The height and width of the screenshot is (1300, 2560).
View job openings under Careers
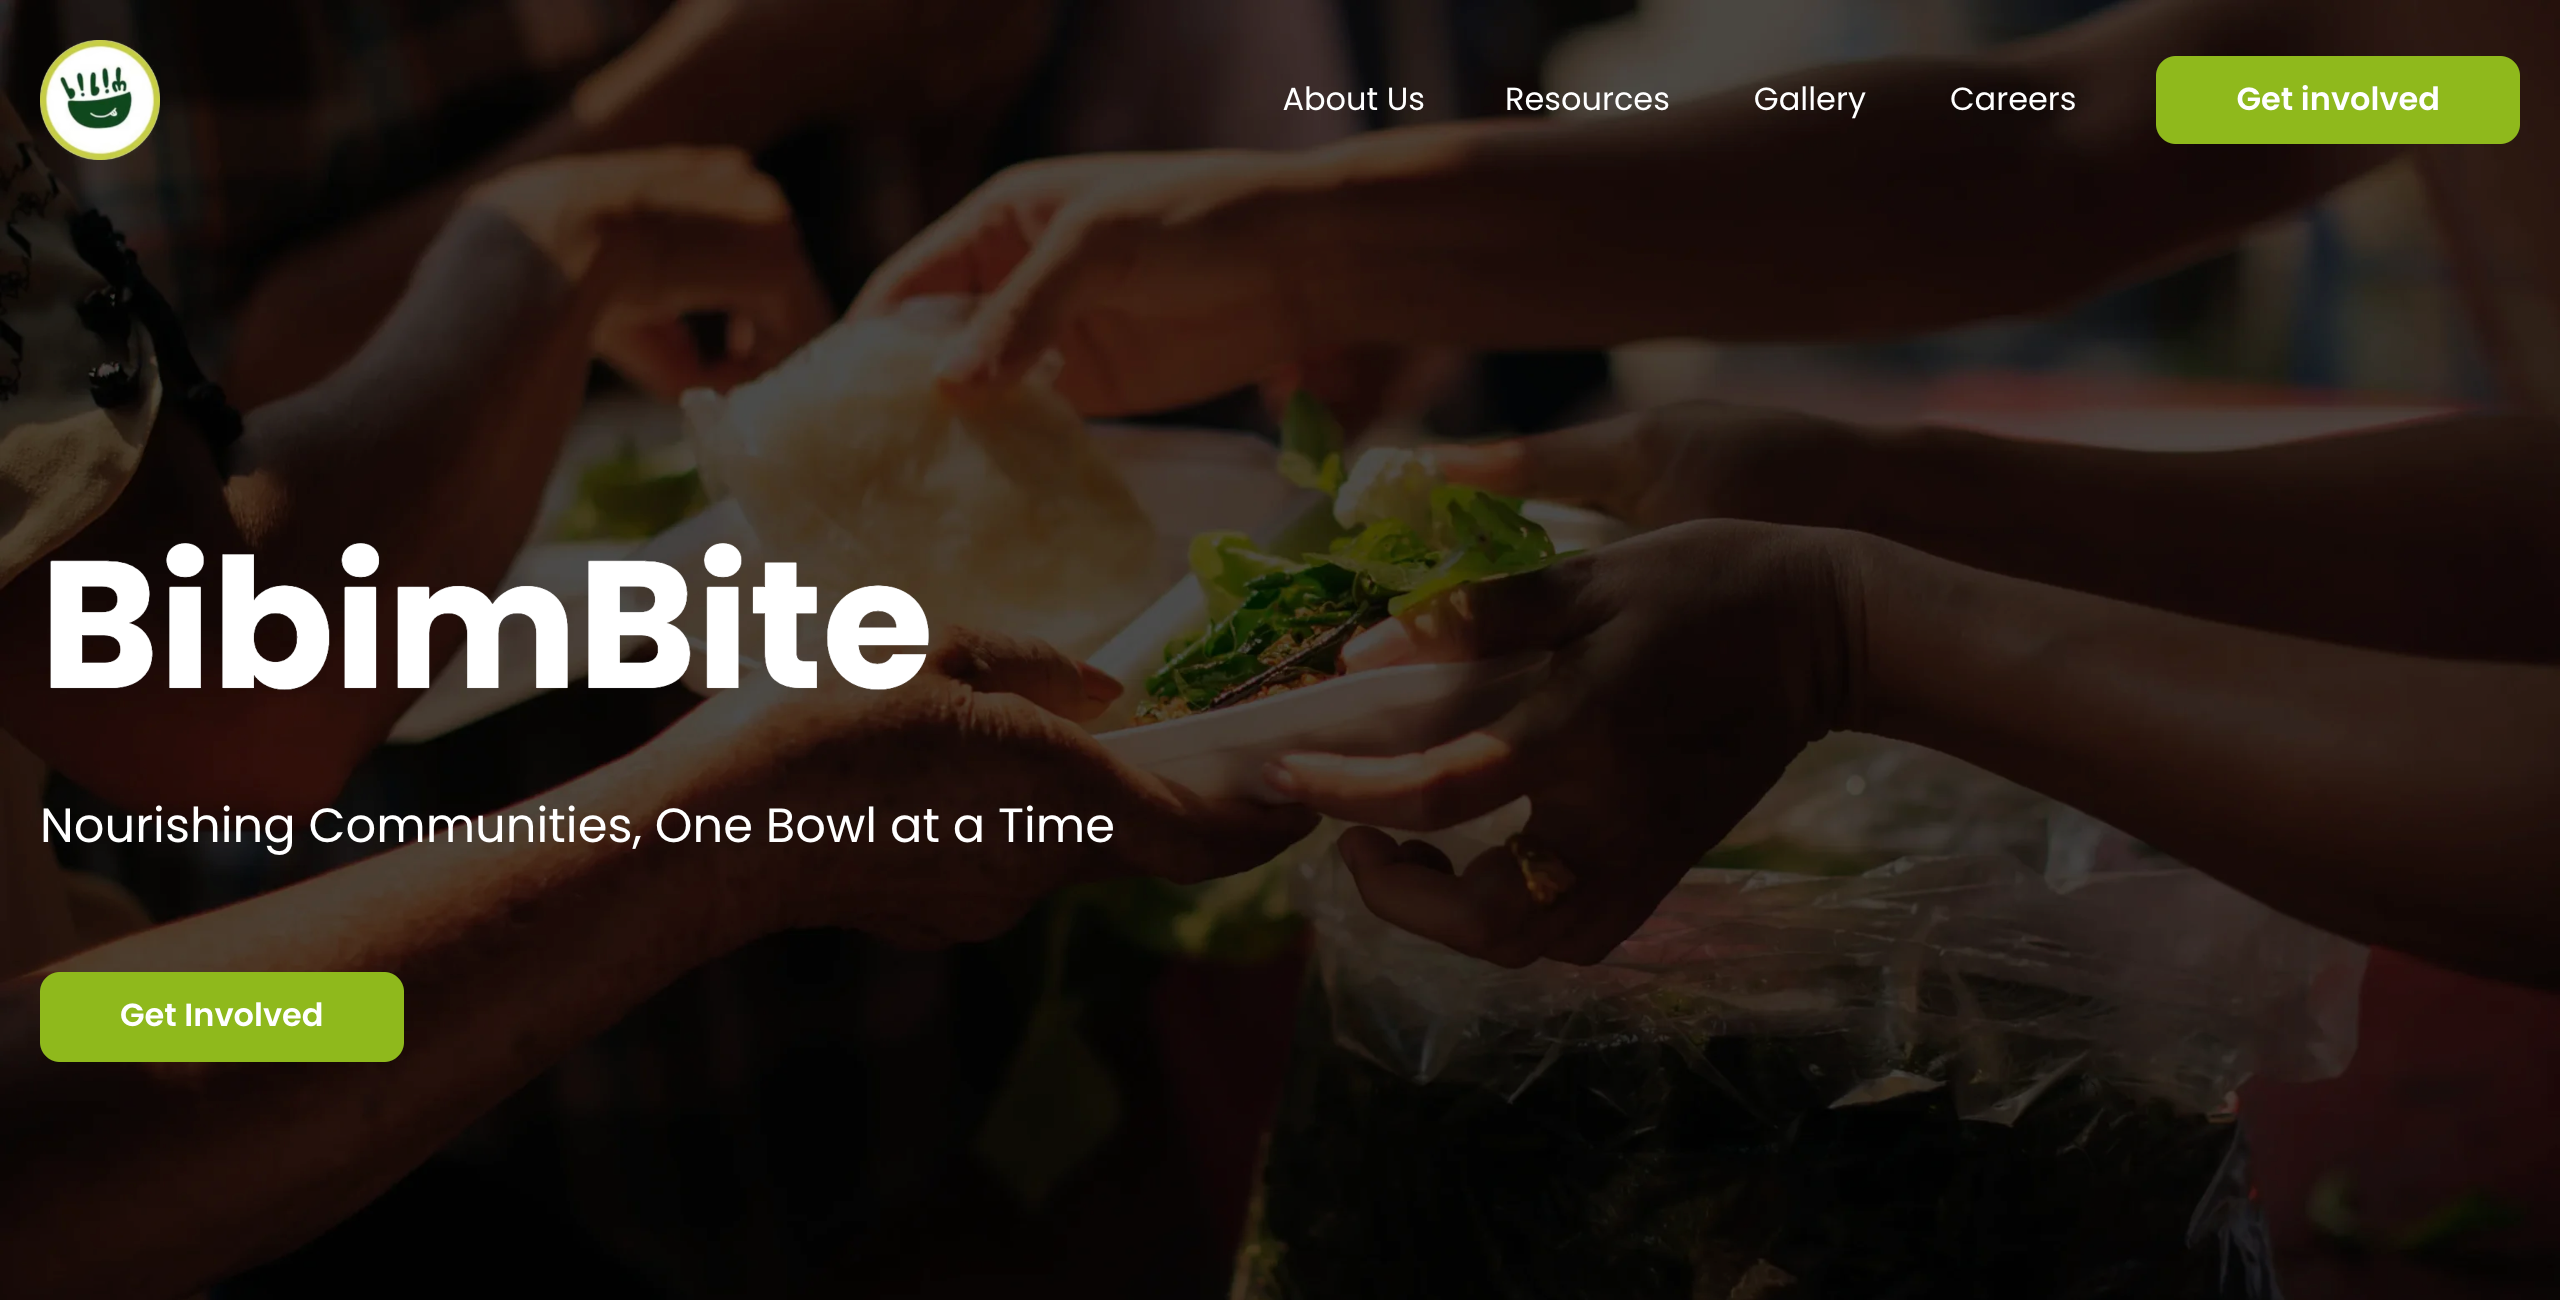pos(2012,99)
